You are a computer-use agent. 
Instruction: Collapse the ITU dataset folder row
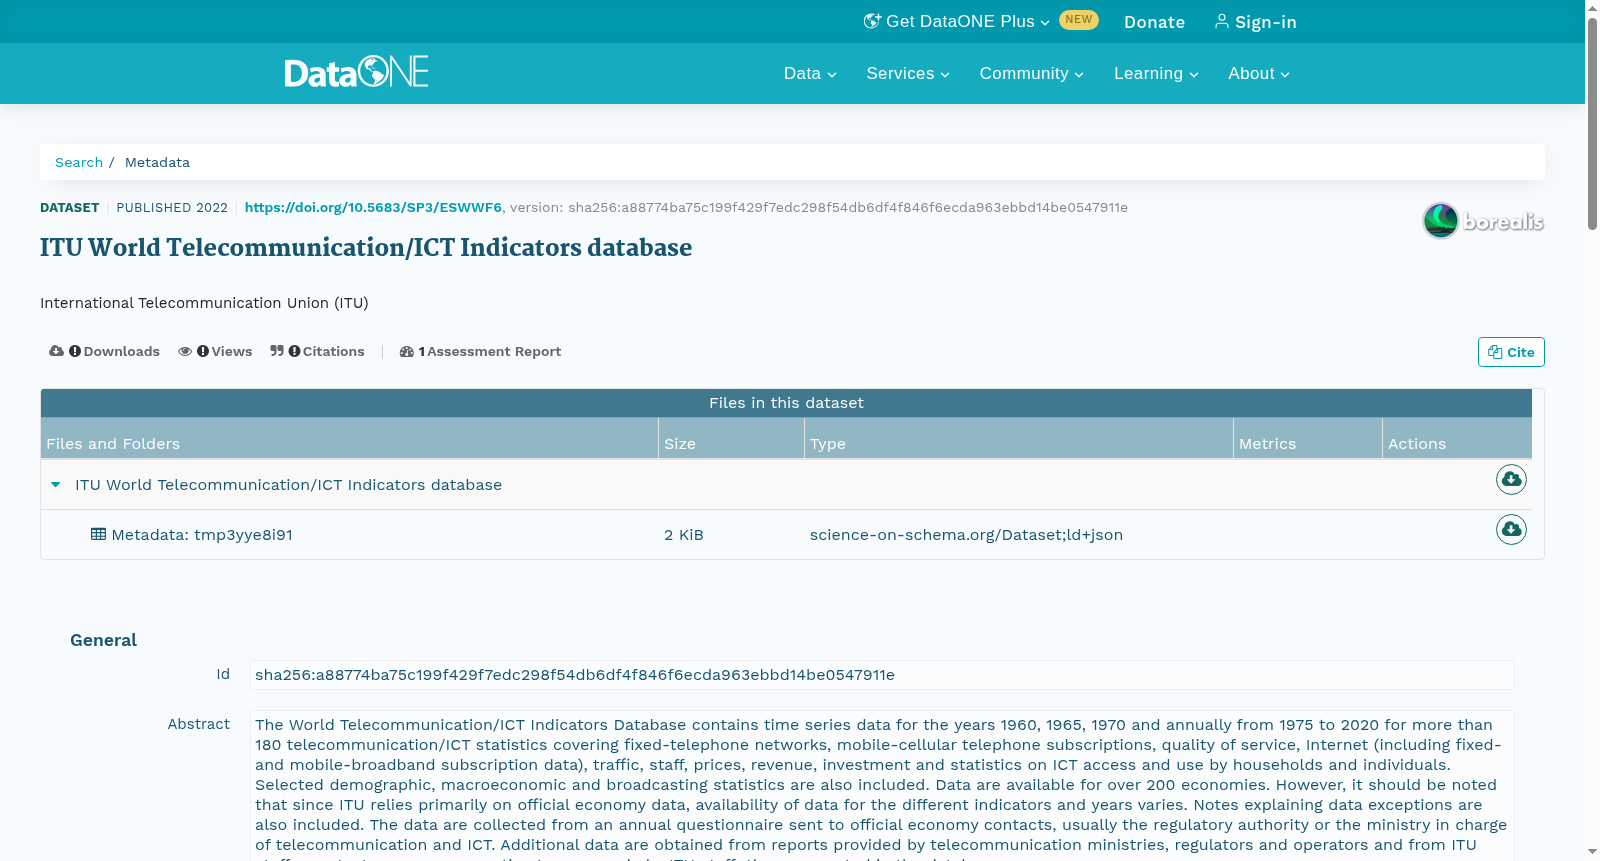point(56,485)
